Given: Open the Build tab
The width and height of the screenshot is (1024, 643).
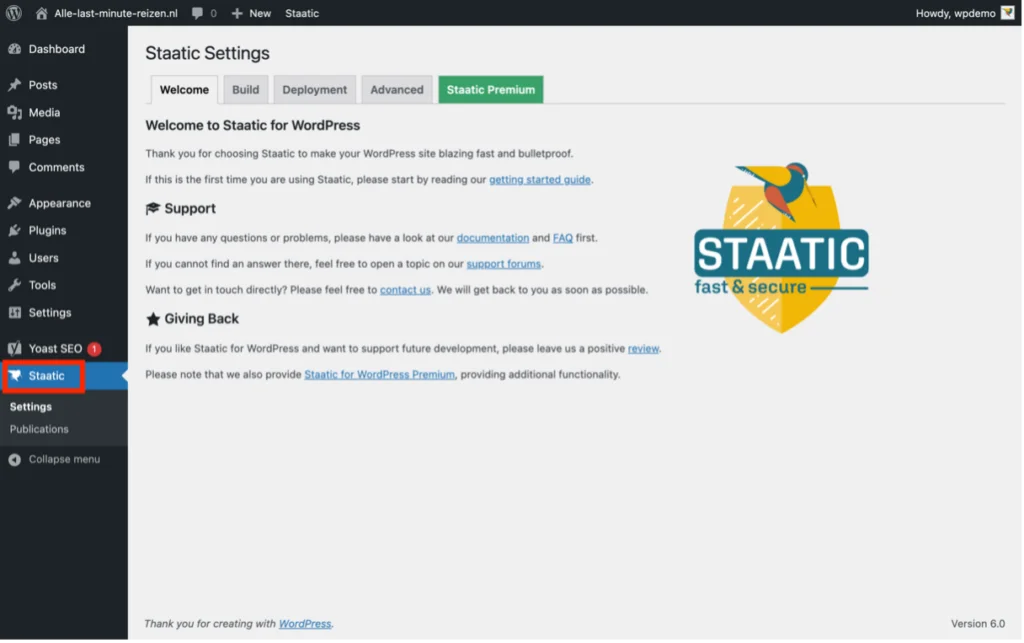Looking at the screenshot, I should [x=246, y=89].
